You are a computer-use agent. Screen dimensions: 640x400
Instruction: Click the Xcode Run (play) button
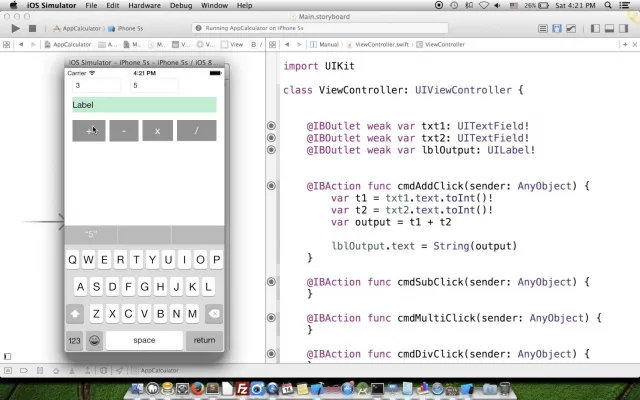16,28
